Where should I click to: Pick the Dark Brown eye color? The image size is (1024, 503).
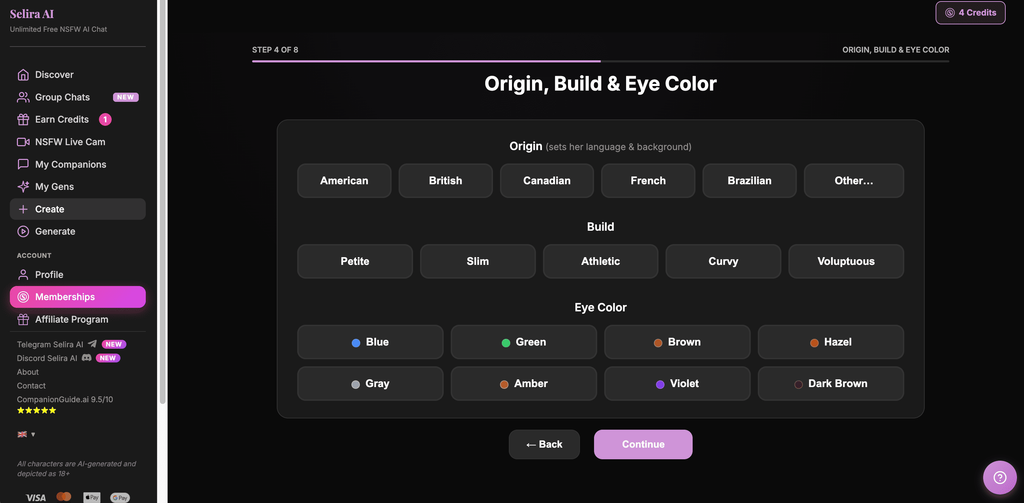tap(831, 383)
